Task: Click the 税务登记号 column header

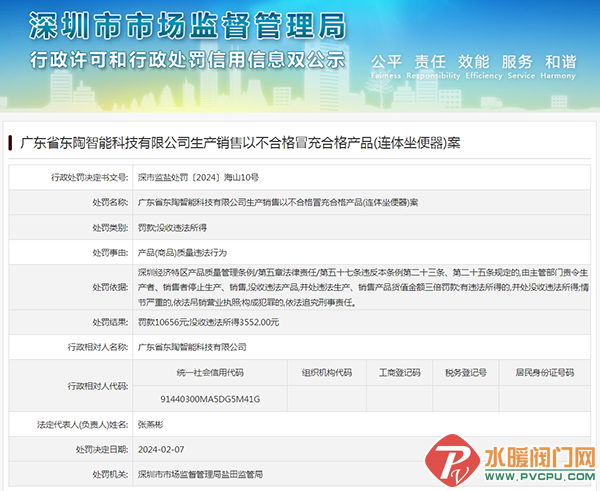Action: tap(466, 372)
